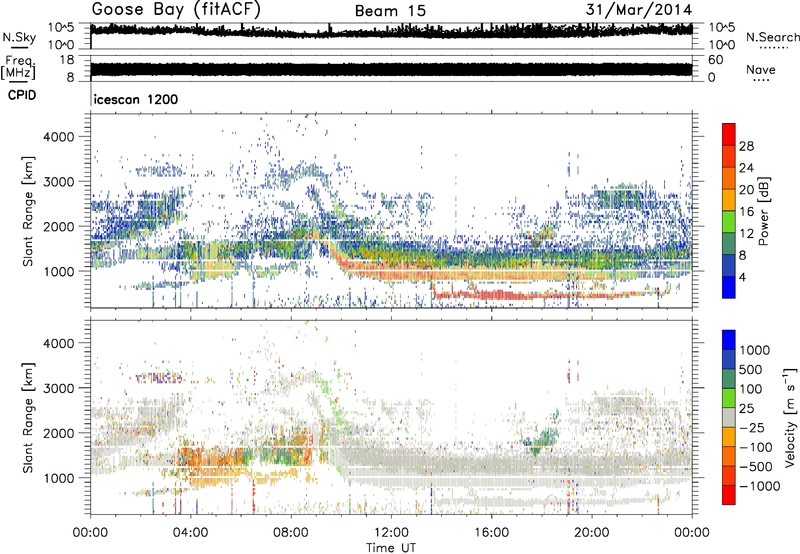The width and height of the screenshot is (800, 554).
Task: Click the "12:00" time axis tick label
Action: [391, 533]
